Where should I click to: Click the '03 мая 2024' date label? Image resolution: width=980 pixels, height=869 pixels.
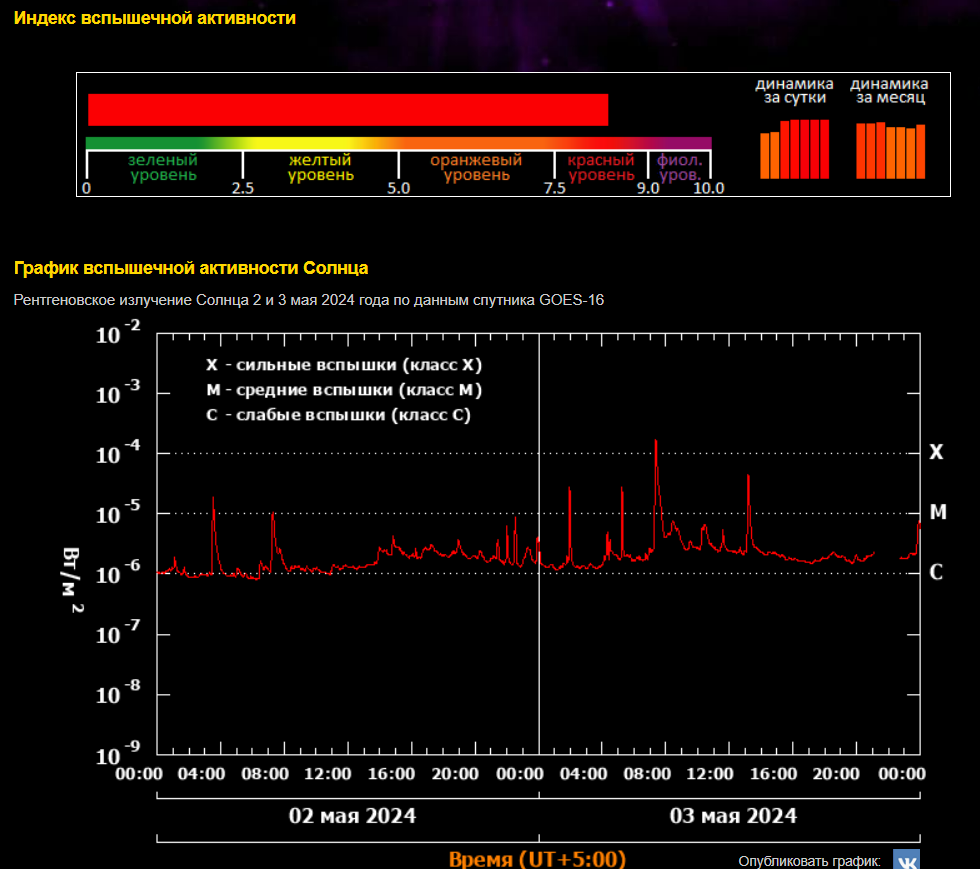pyautogui.click(x=733, y=816)
